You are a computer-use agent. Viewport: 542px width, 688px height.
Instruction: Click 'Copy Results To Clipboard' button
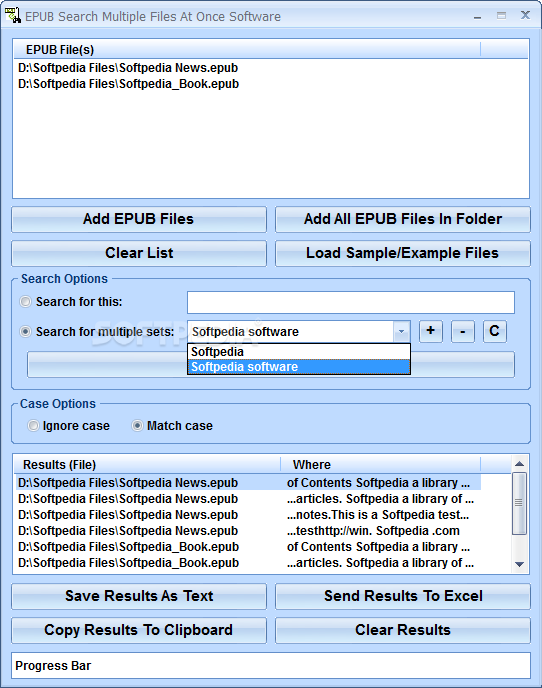pos(139,630)
